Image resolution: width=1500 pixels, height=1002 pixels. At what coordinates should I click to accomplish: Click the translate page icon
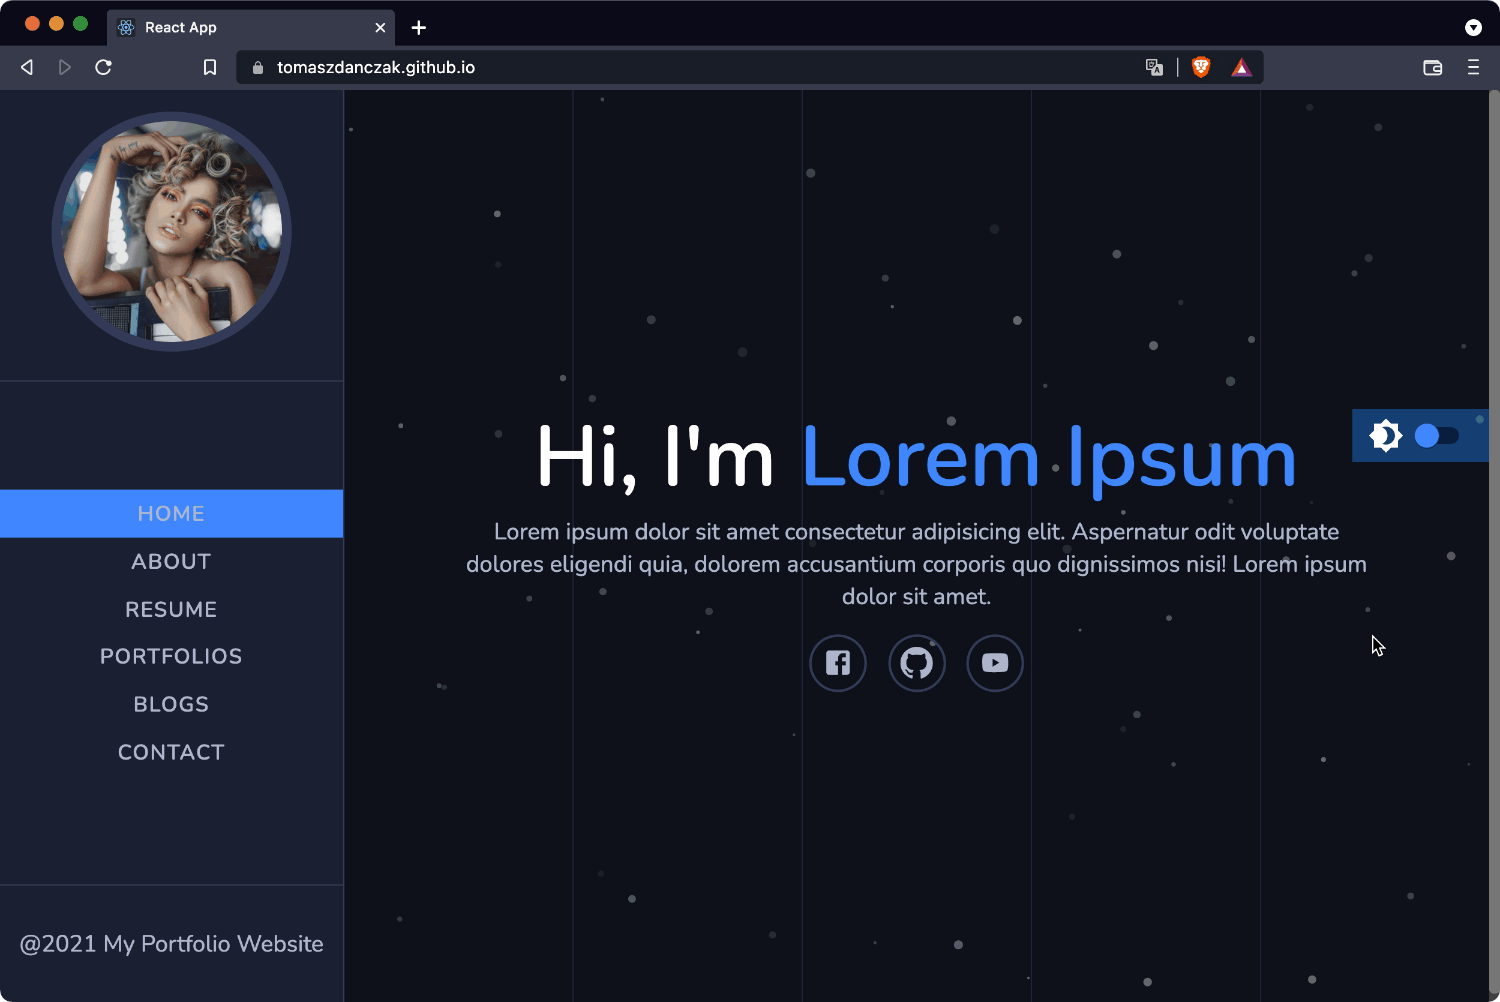tap(1154, 66)
